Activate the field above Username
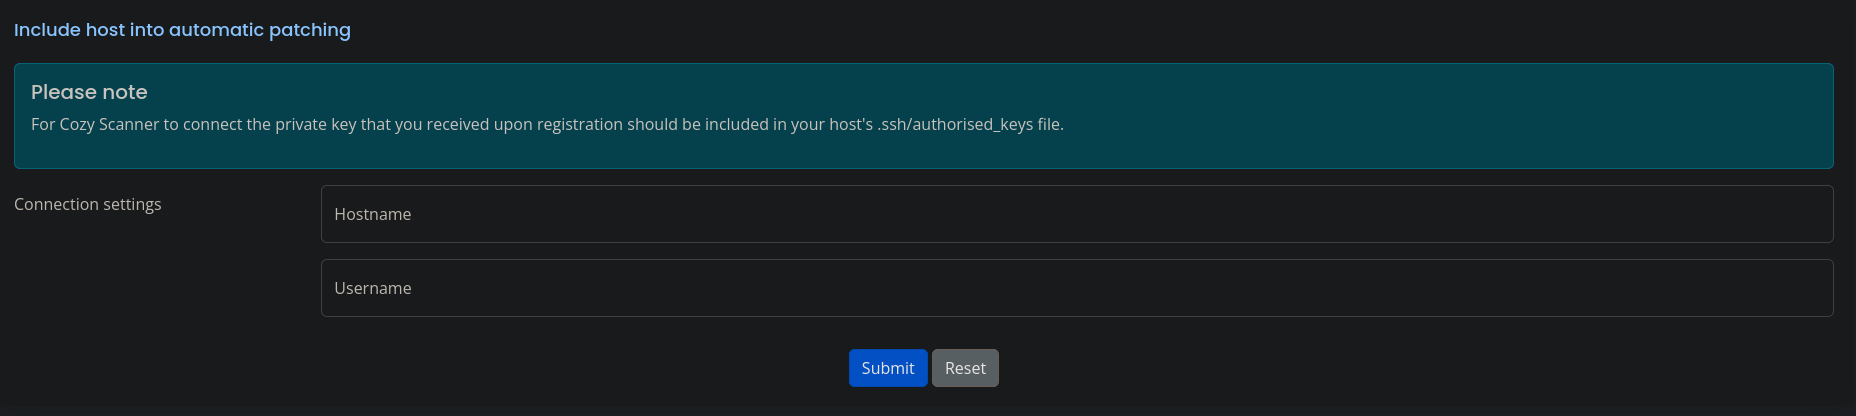Viewport: 1856px width, 416px height. click(x=1076, y=214)
